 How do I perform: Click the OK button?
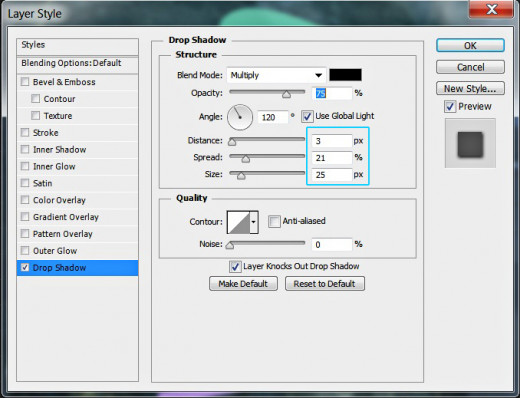pos(470,46)
